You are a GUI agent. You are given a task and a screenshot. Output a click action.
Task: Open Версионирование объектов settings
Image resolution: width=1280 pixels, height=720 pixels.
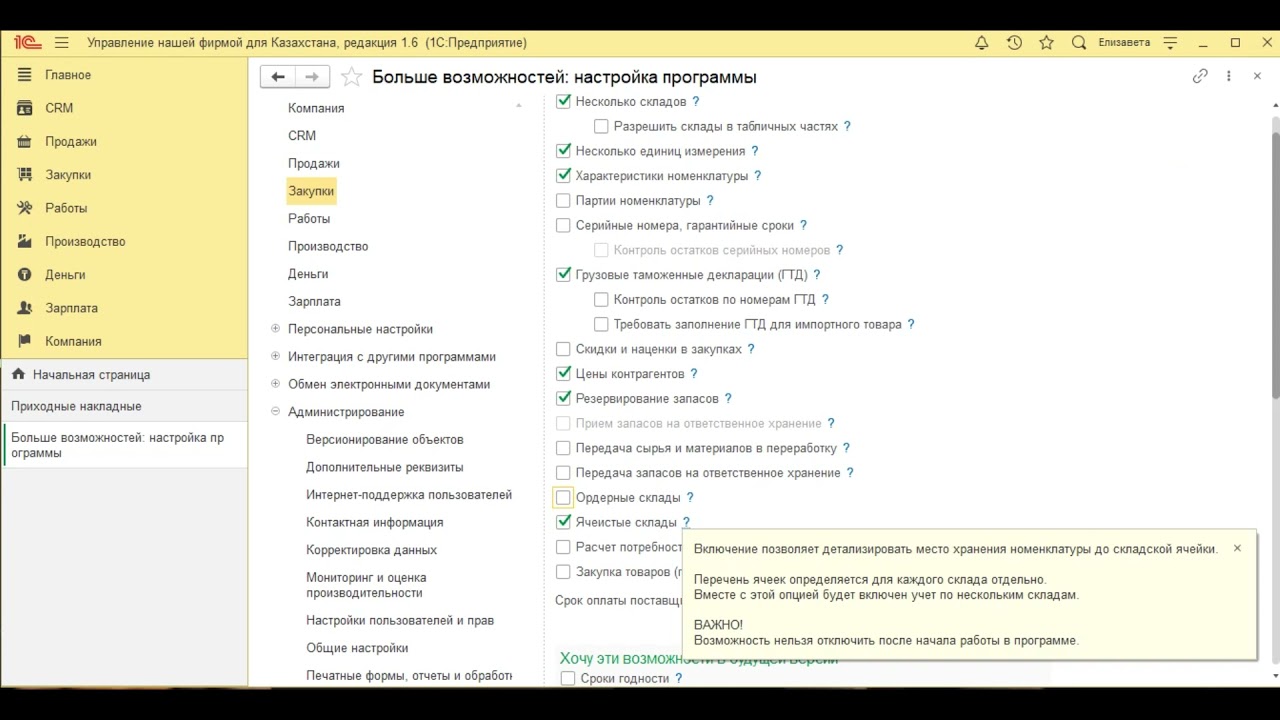[x=385, y=439]
